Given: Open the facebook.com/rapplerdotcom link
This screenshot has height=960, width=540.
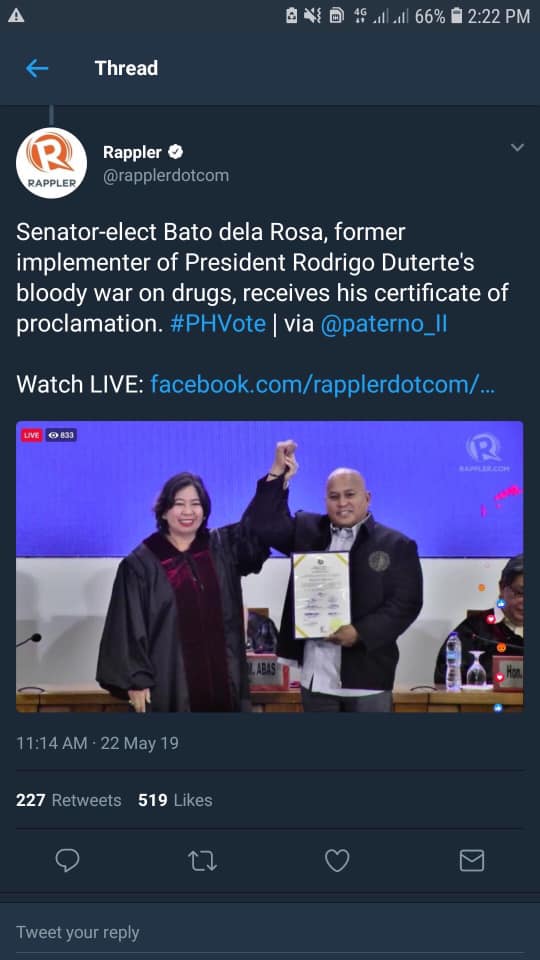Looking at the screenshot, I should tap(322, 384).
